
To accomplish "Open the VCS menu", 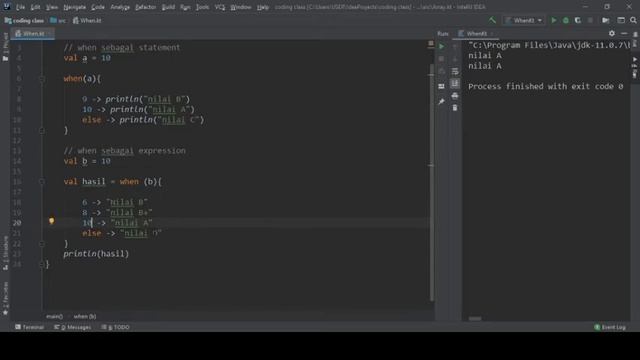I will [x=220, y=7].
